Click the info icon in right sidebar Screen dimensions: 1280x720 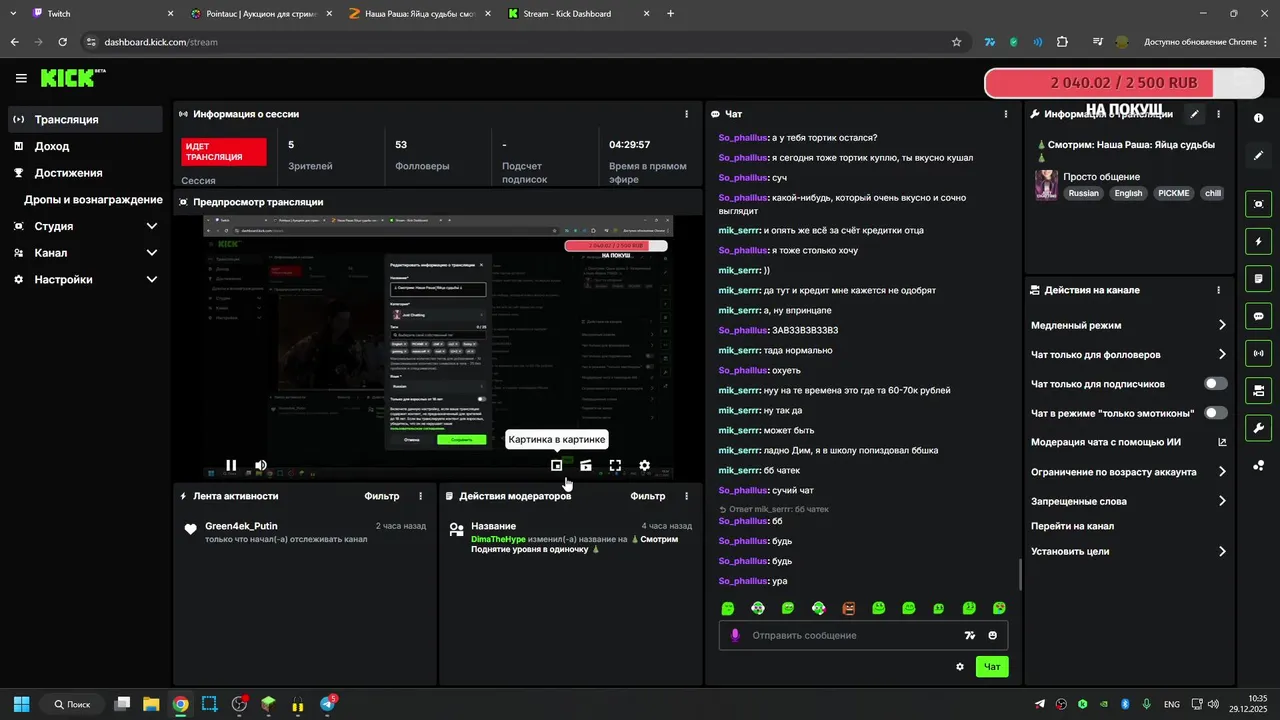pos(1258,118)
